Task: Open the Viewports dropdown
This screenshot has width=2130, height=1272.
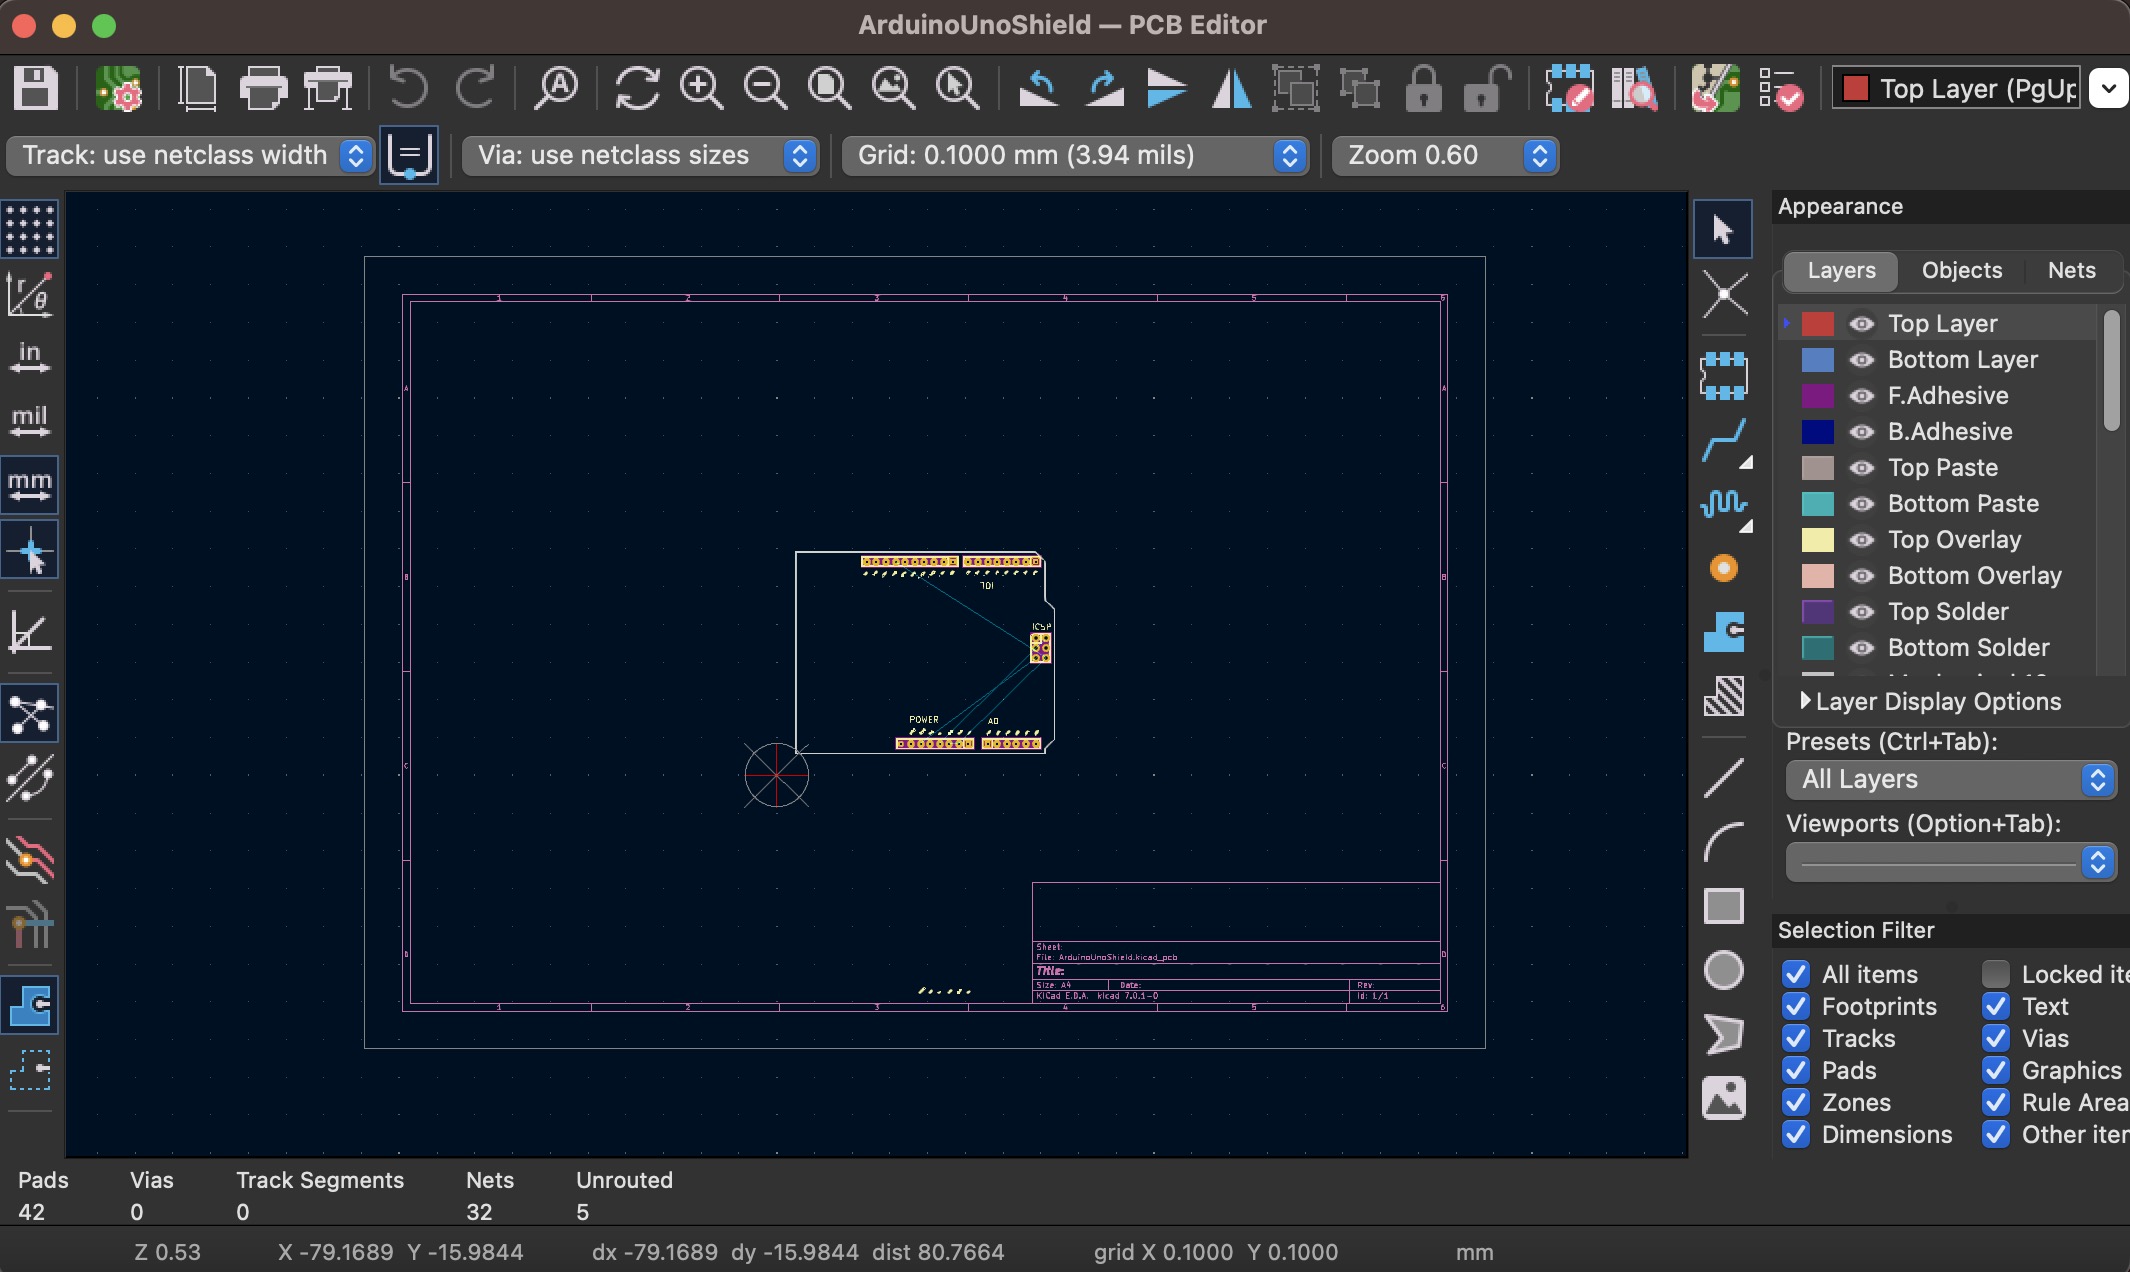Action: coord(1951,862)
